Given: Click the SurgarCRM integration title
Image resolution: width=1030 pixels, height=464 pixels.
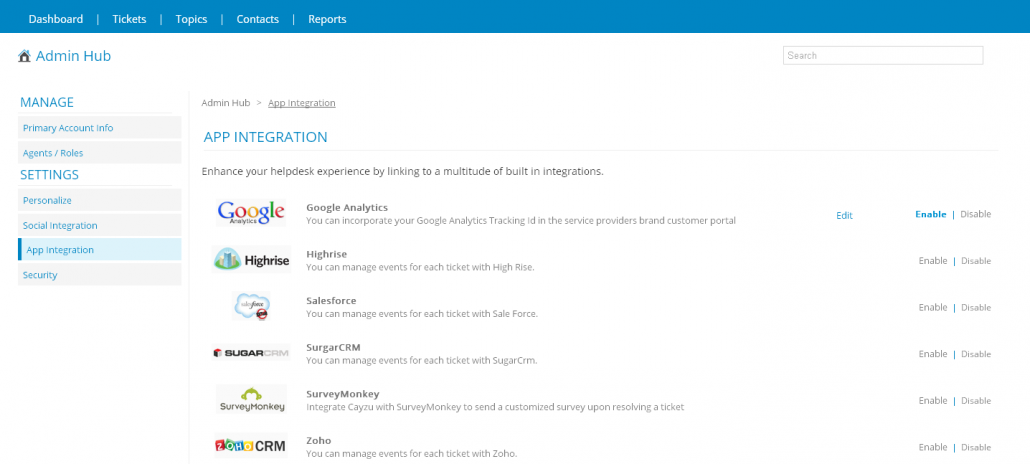Looking at the screenshot, I should tap(333, 347).
